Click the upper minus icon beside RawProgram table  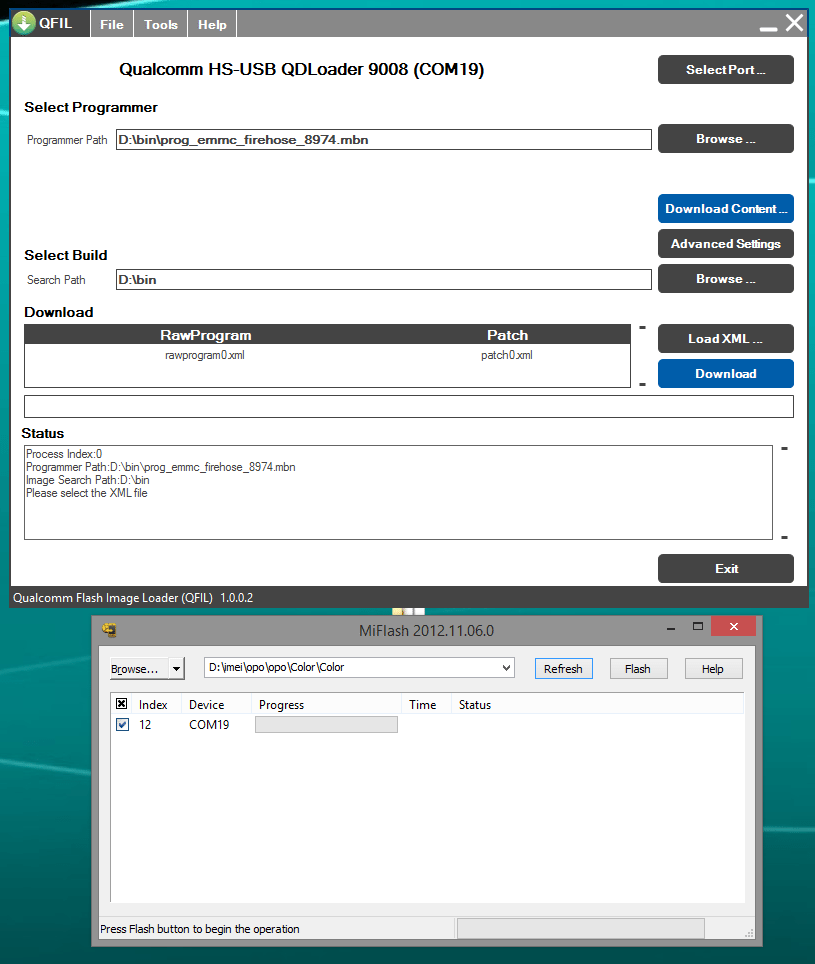(x=642, y=327)
